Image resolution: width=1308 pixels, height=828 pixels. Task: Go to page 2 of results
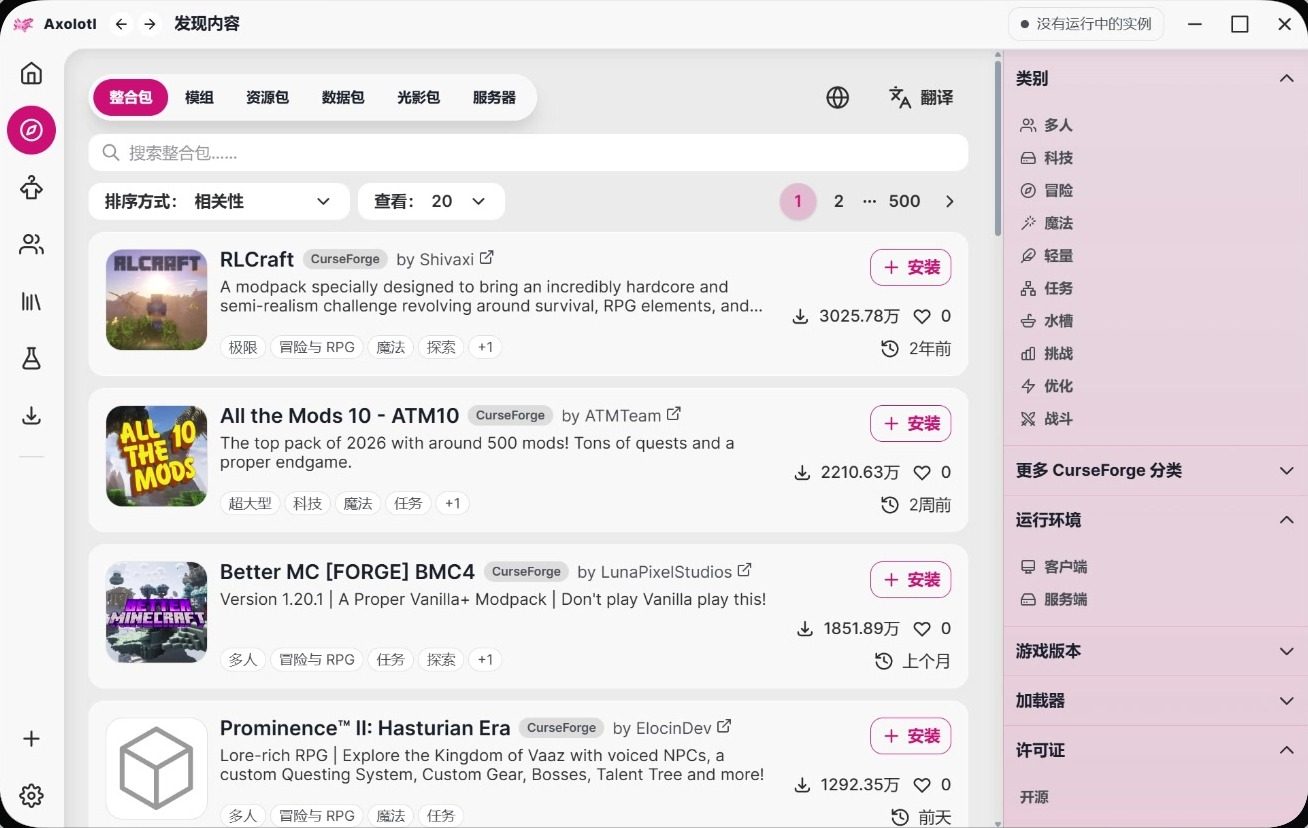tap(839, 201)
